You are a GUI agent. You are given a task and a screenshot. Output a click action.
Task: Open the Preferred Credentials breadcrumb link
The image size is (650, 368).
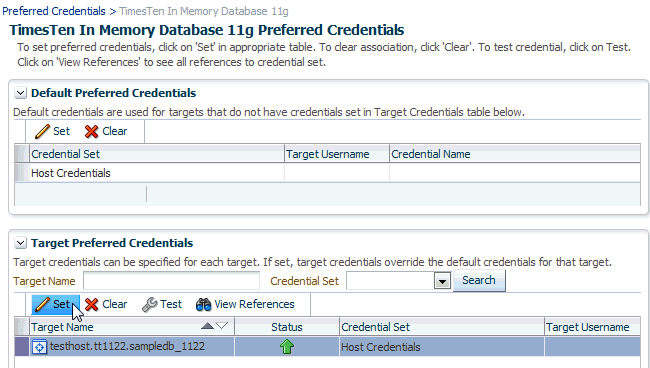click(54, 11)
